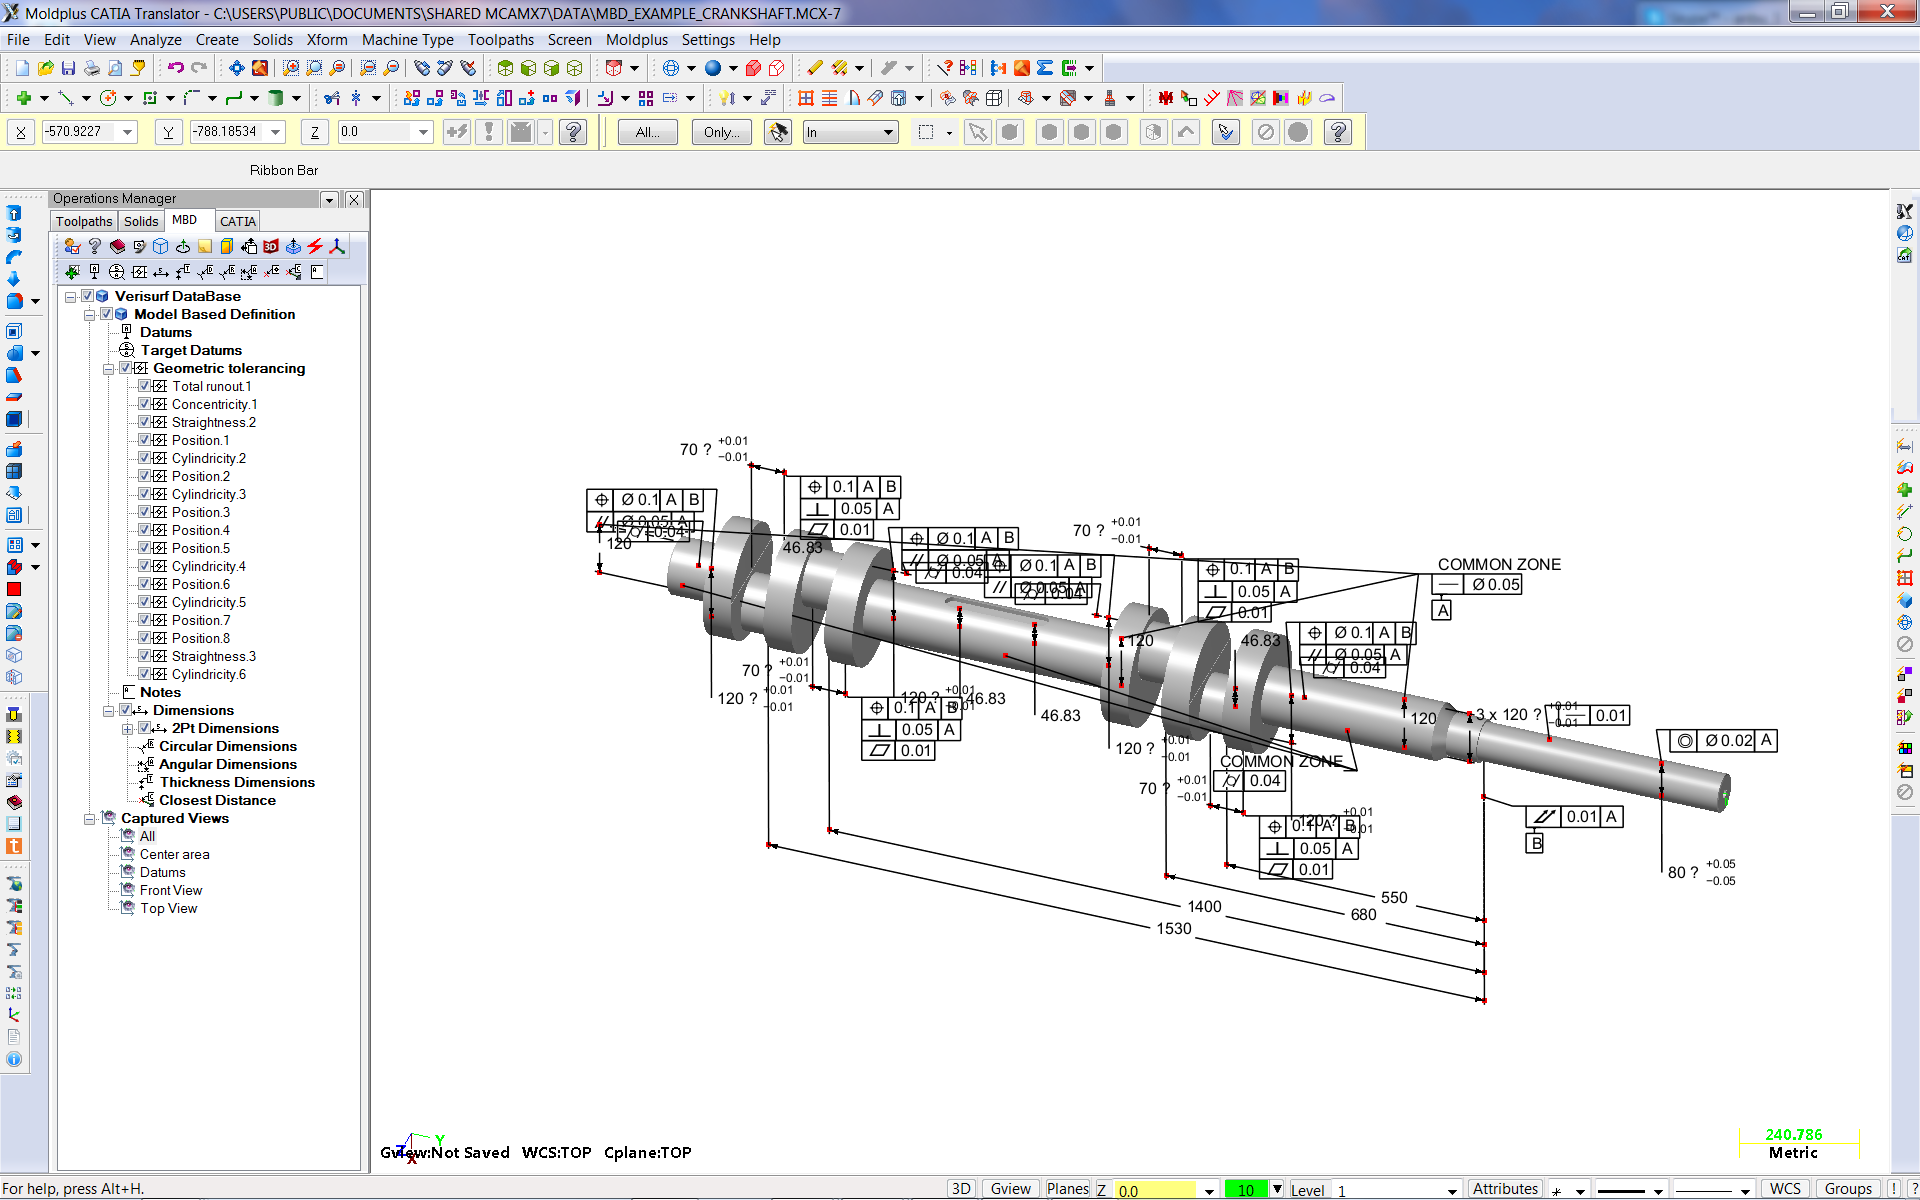Image resolution: width=1920 pixels, height=1200 pixels.
Task: Open the Toolpaths menu
Action: (500, 40)
